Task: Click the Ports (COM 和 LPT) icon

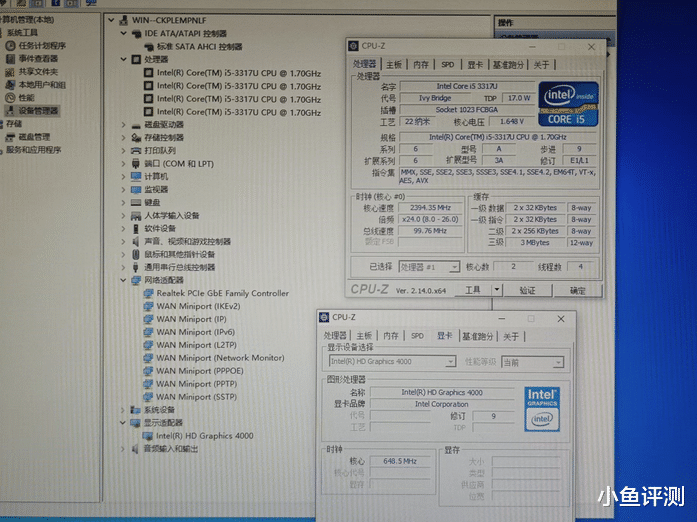Action: (136, 164)
